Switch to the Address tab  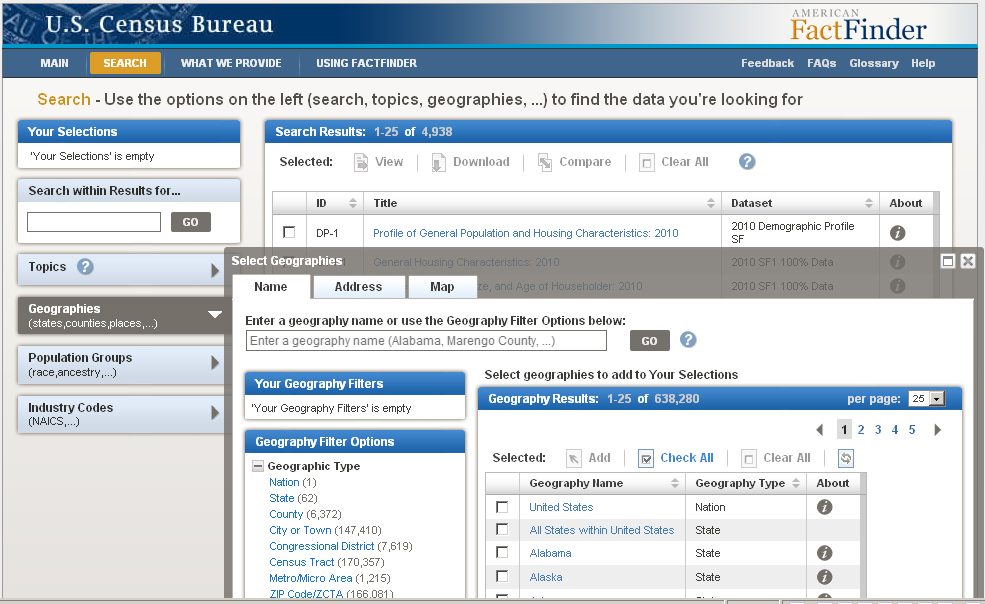click(359, 287)
